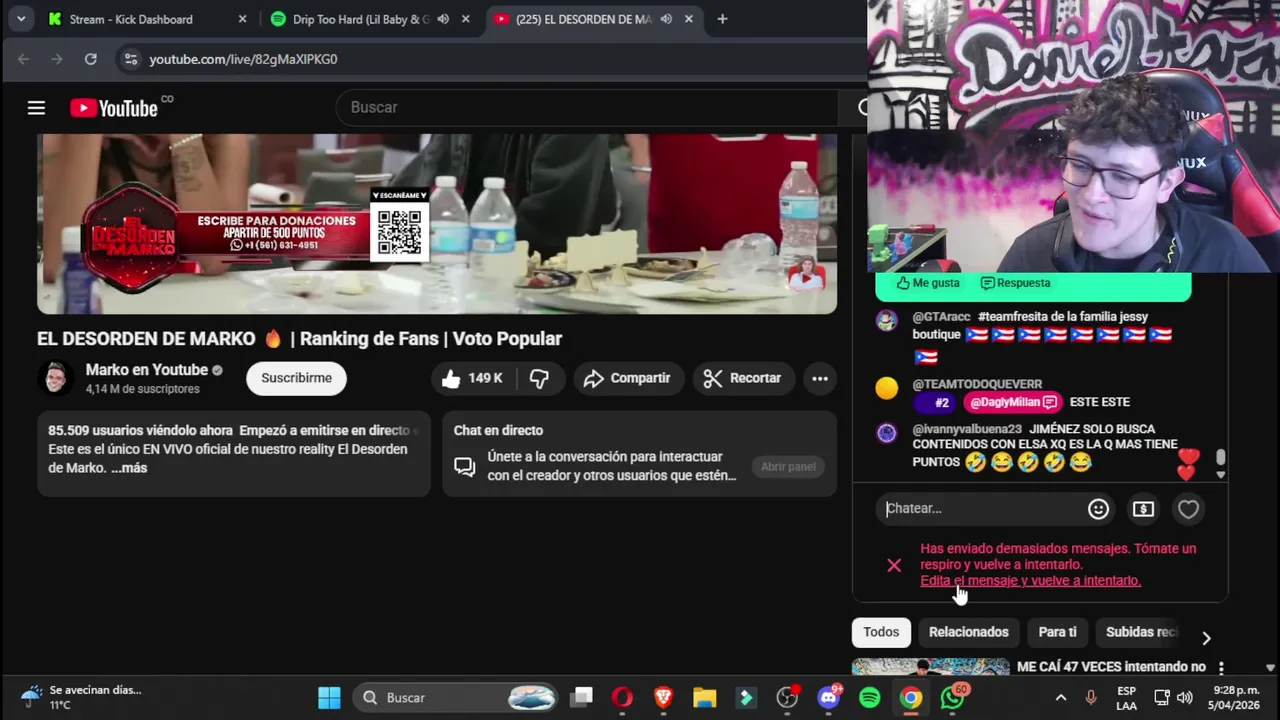Select the Relacionados filter chip
The image size is (1280, 720).
click(x=968, y=632)
